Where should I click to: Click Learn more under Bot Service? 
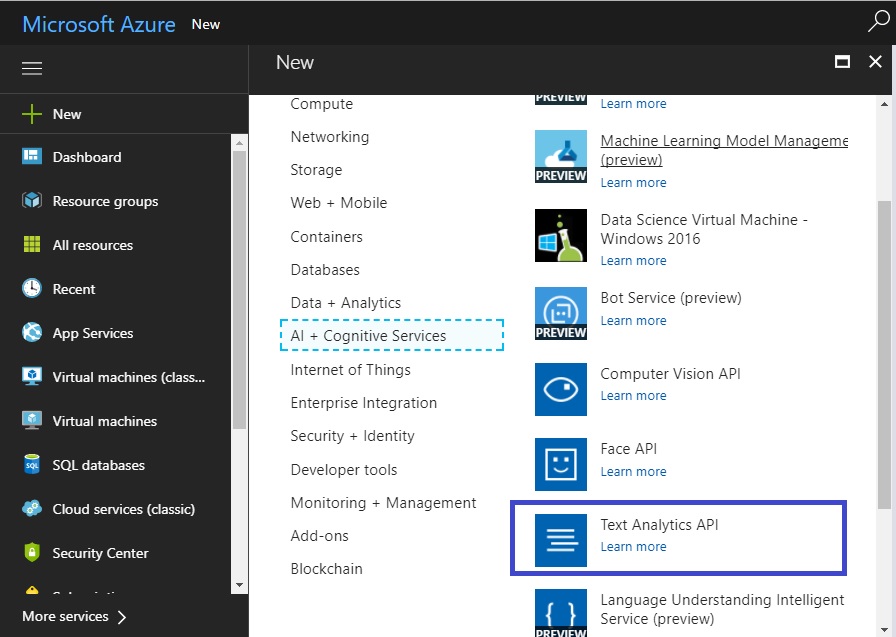pos(633,320)
